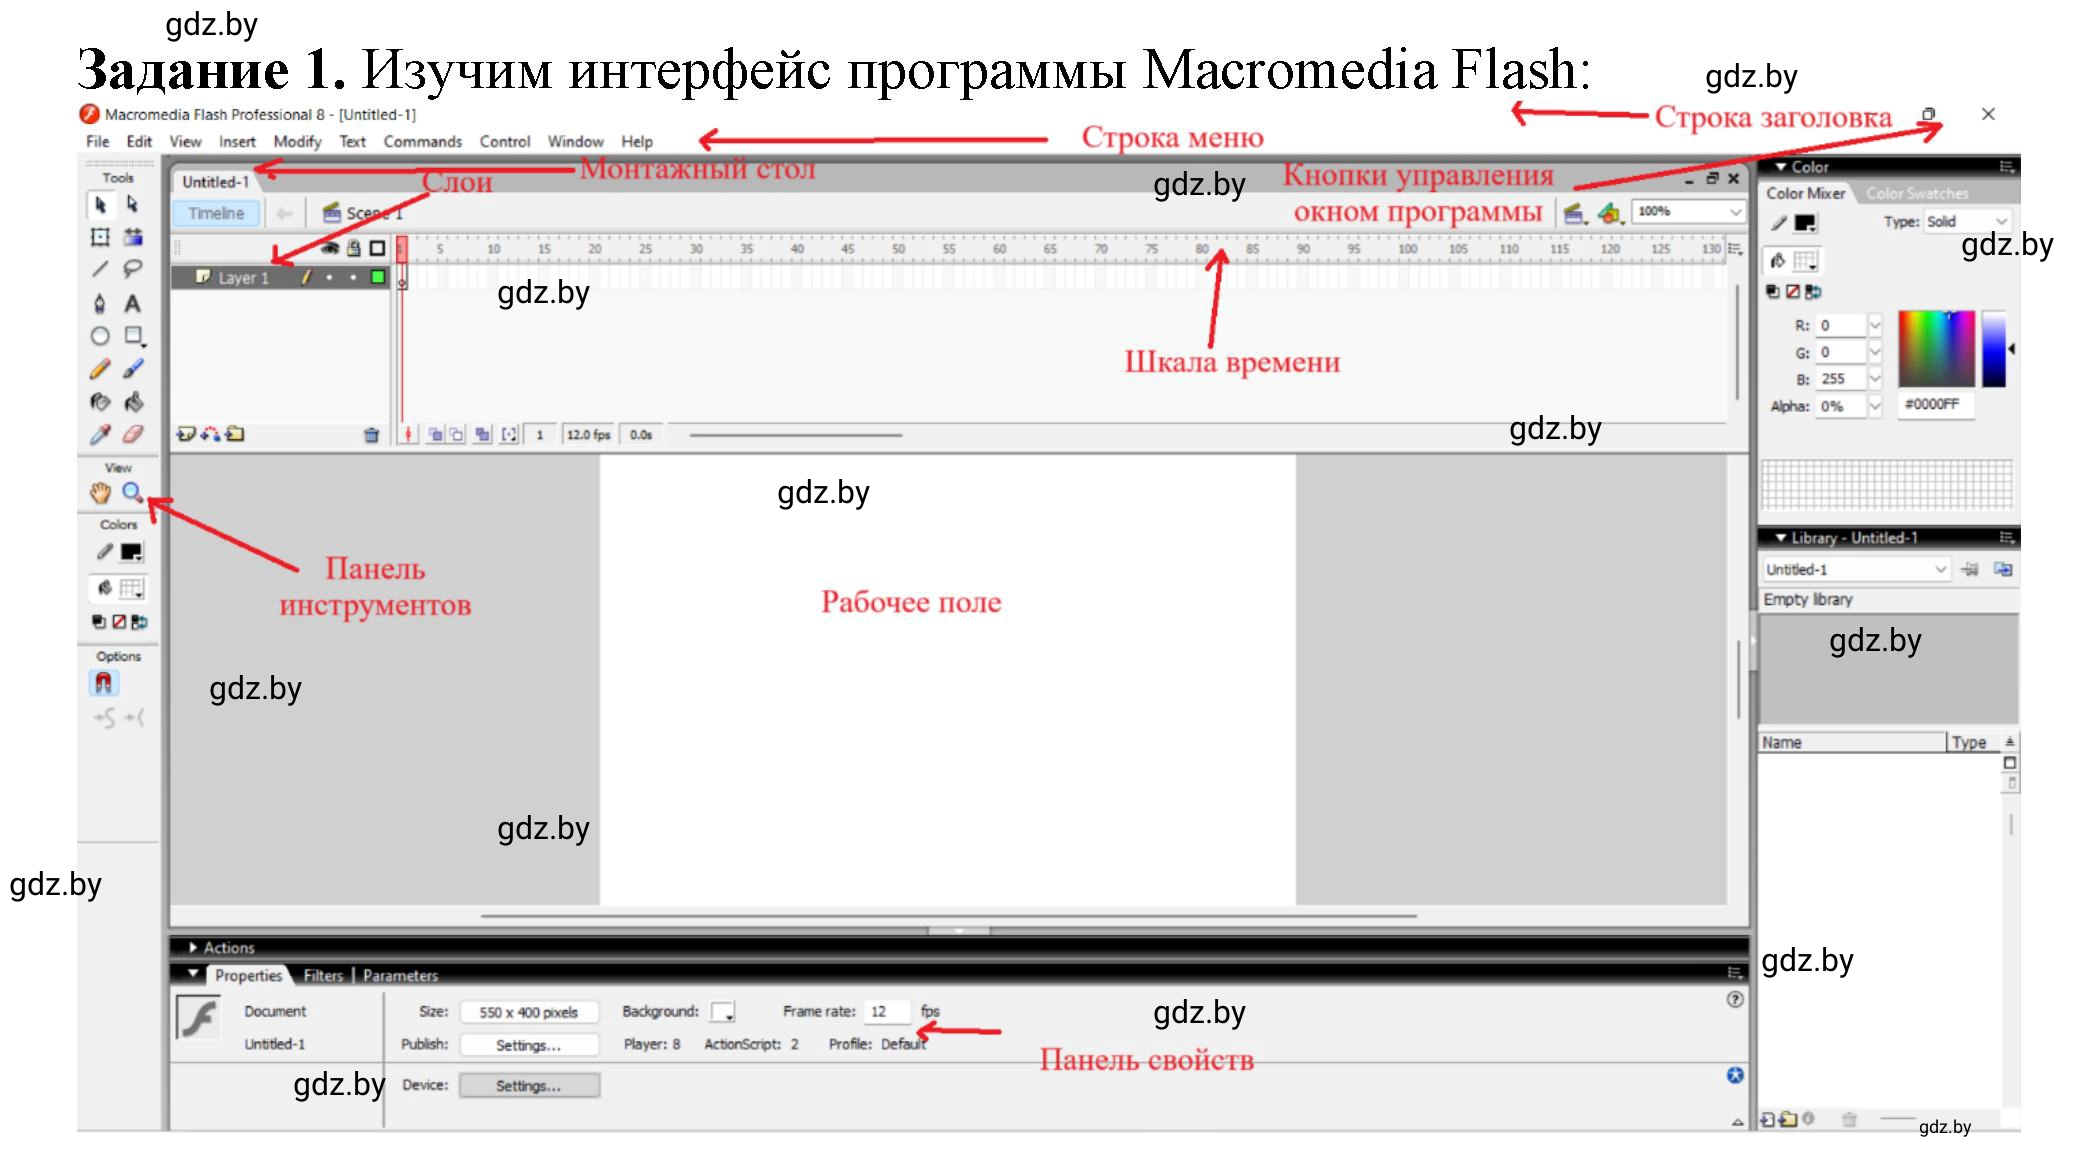Screen dimensions: 2076x1149
Task: Collapse the Library panel
Action: [x=1780, y=538]
